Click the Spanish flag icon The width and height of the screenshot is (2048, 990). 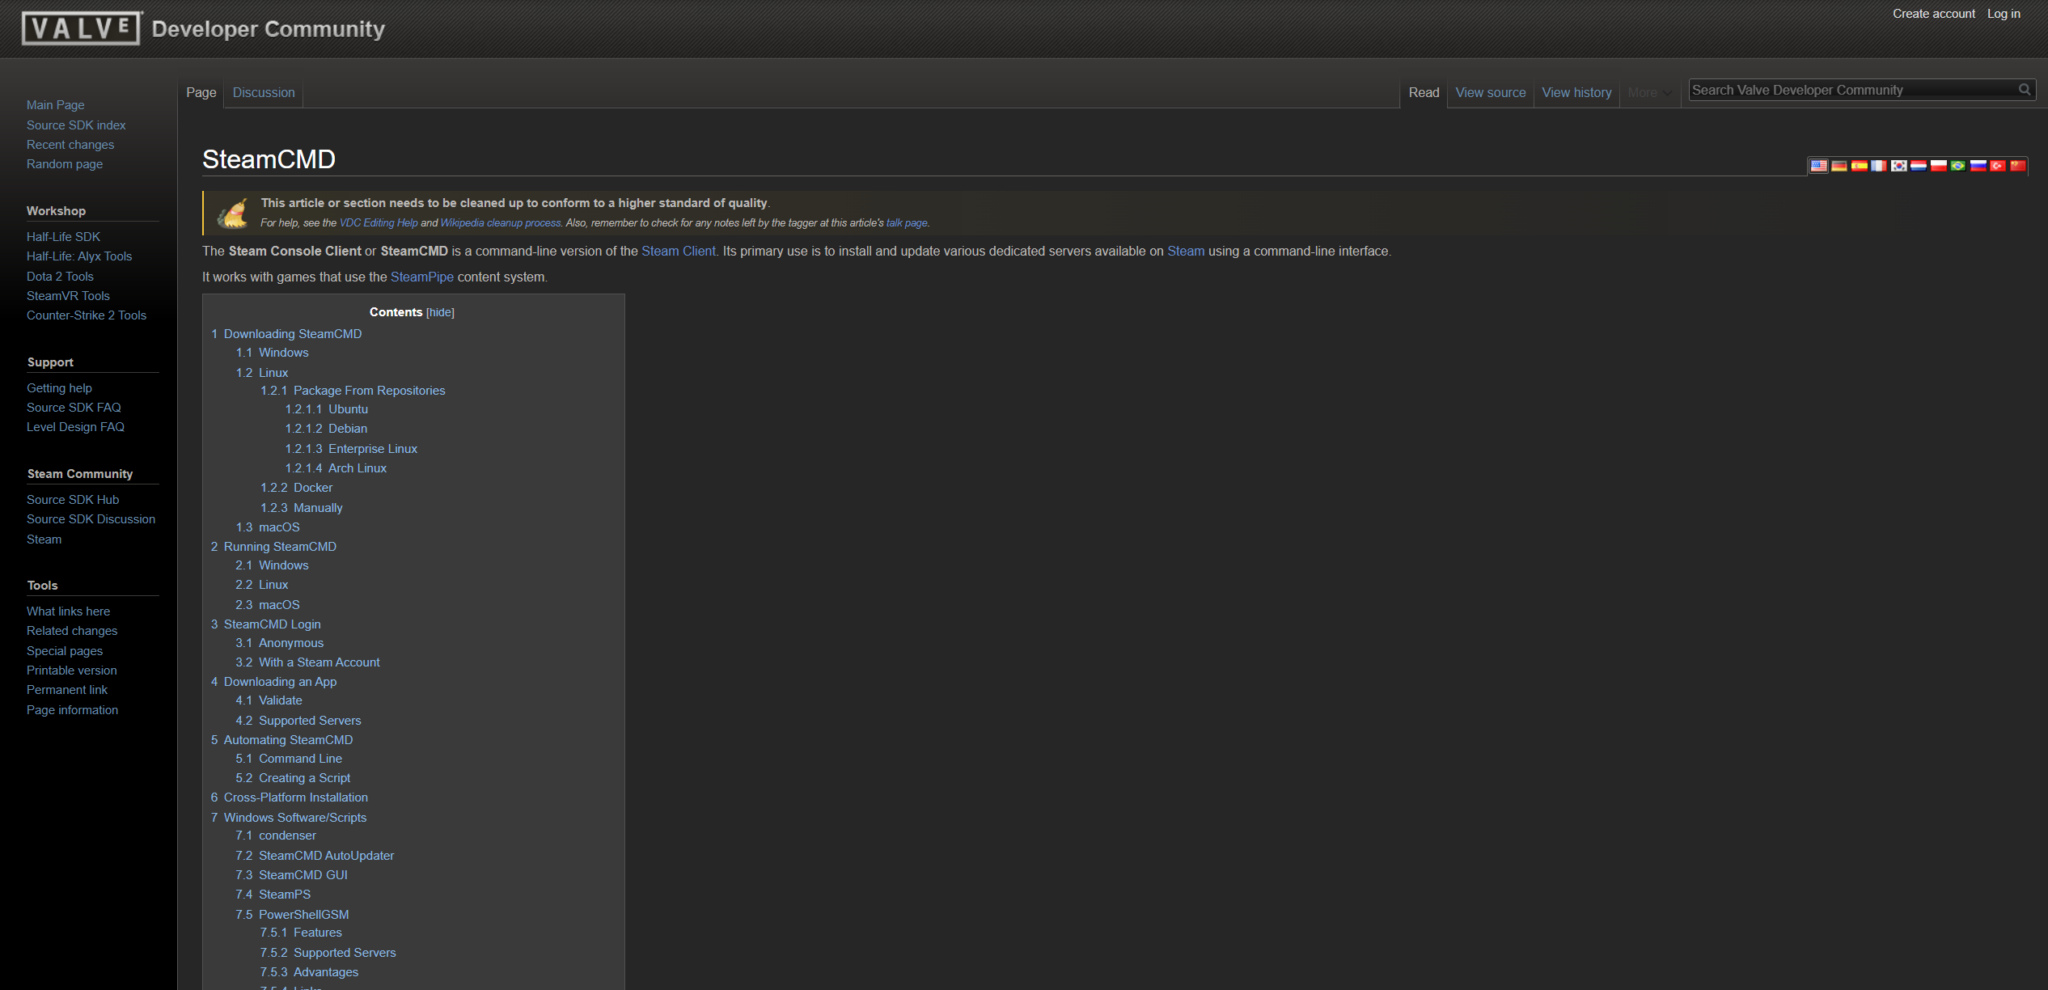[1859, 166]
